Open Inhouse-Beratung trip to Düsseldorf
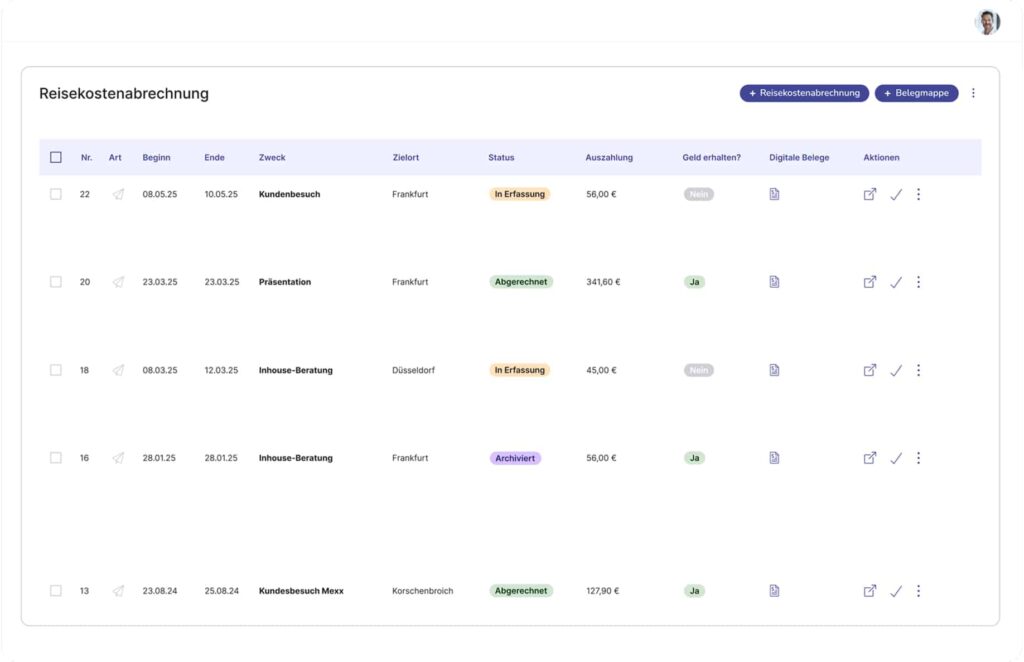1024x662 pixels. [x=295, y=370]
